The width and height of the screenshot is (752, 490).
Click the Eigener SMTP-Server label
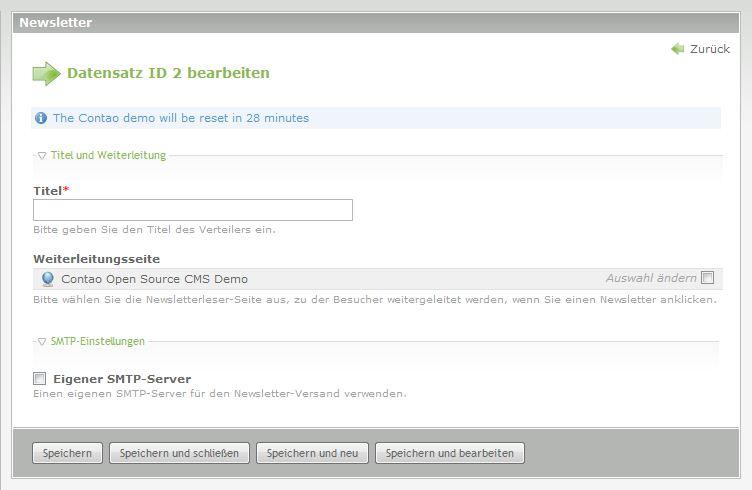[x=122, y=379]
